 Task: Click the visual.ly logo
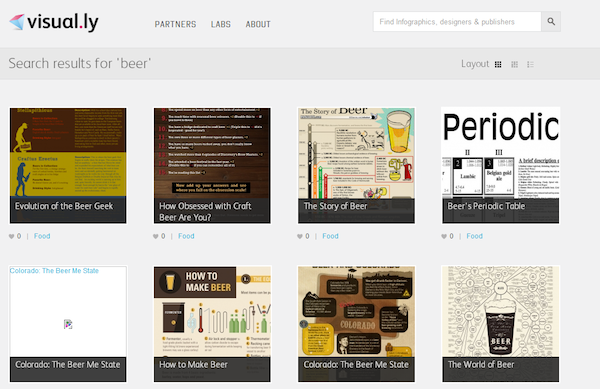tap(54, 22)
